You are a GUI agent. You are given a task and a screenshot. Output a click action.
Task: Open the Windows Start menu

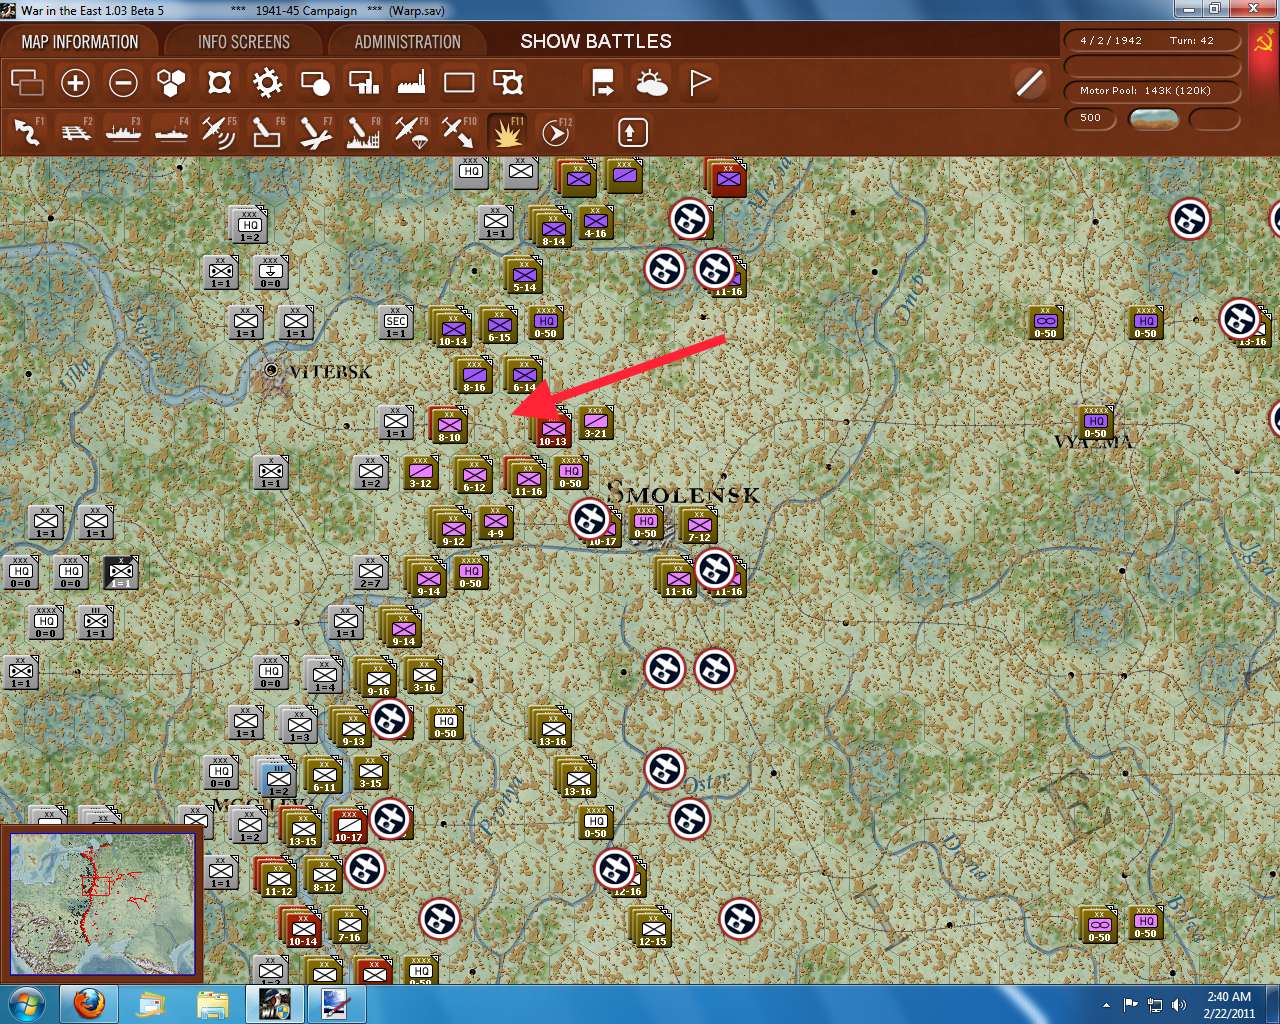pos(27,1004)
